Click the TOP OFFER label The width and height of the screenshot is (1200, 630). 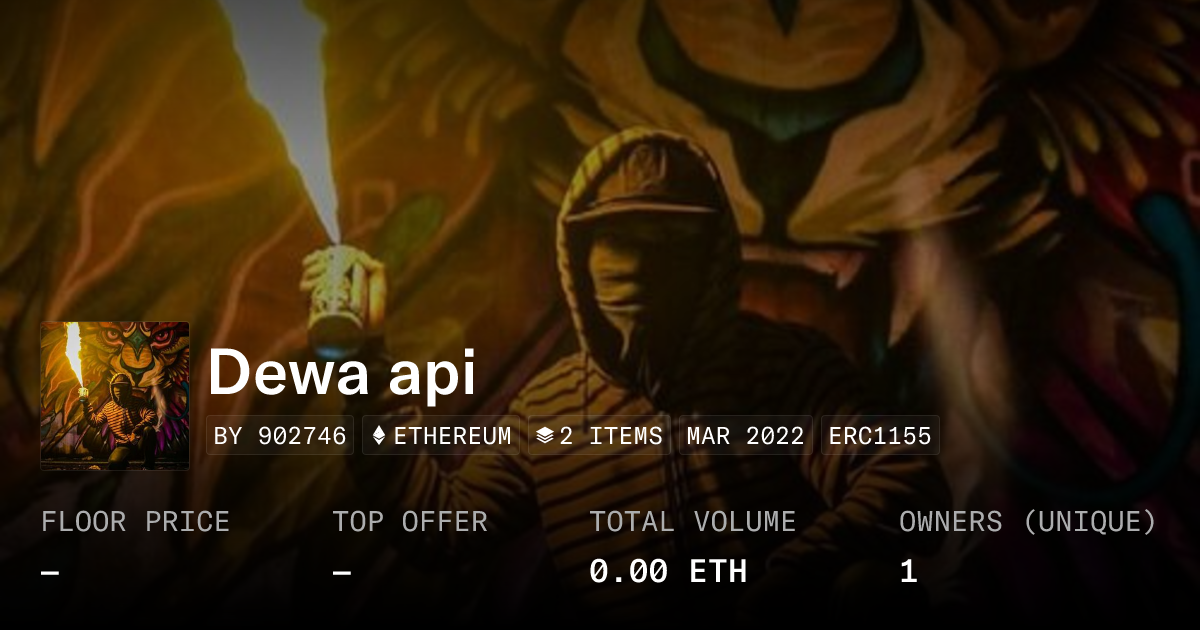(x=410, y=522)
